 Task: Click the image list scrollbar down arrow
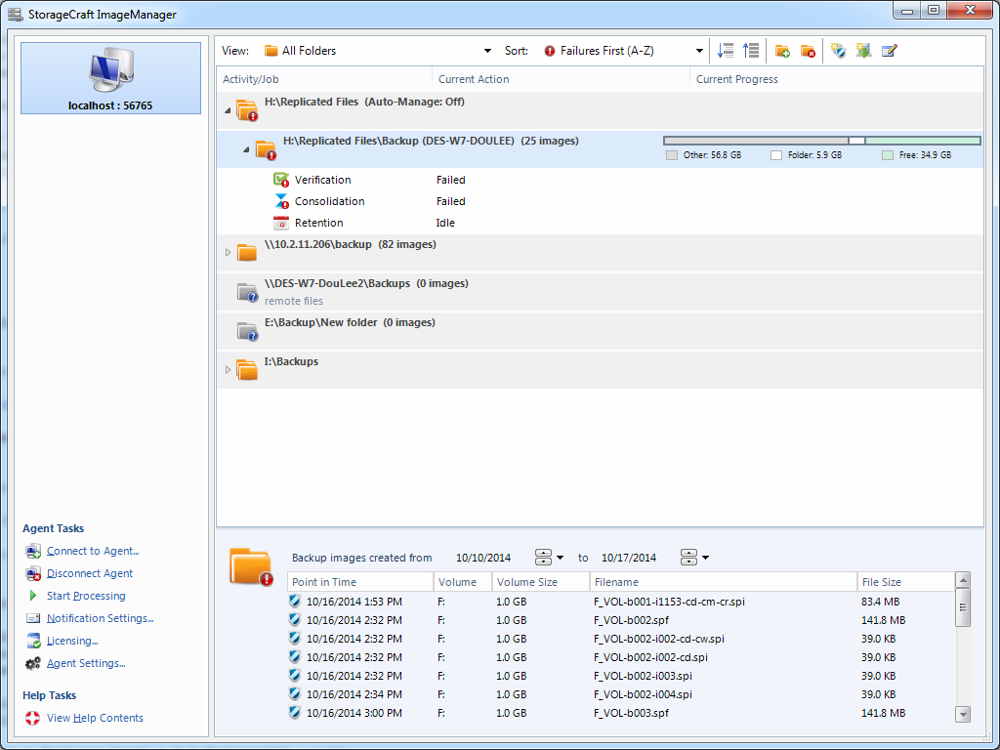click(964, 714)
